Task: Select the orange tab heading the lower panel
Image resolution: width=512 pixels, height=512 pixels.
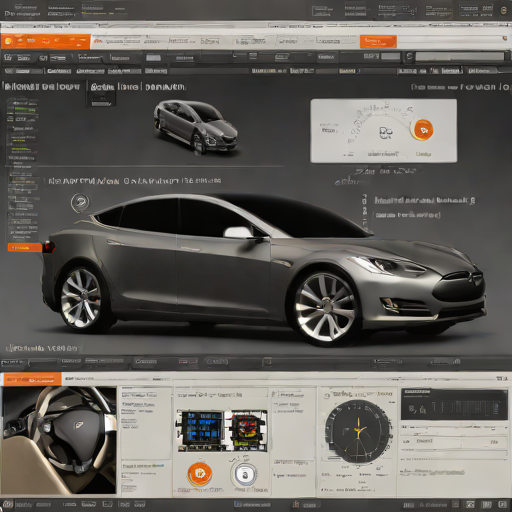Action: tap(32, 379)
